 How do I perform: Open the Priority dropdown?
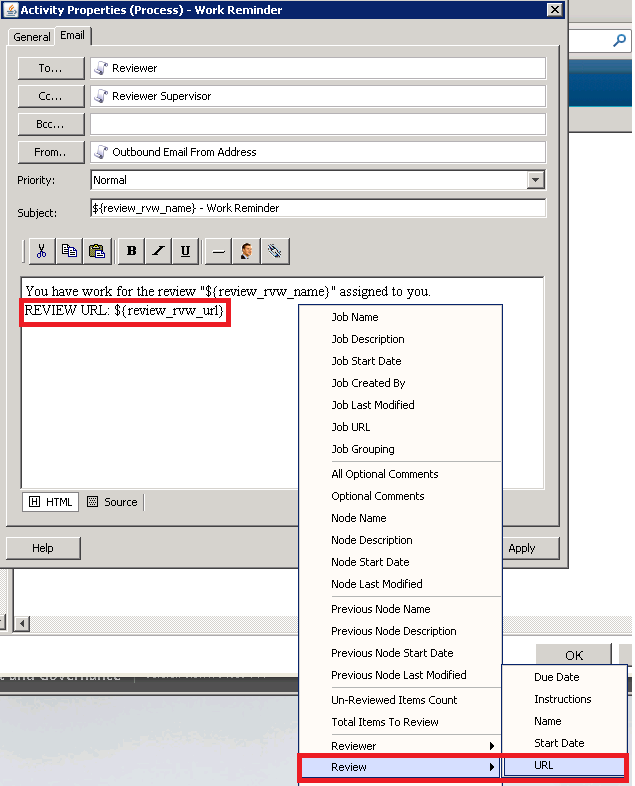point(536,180)
